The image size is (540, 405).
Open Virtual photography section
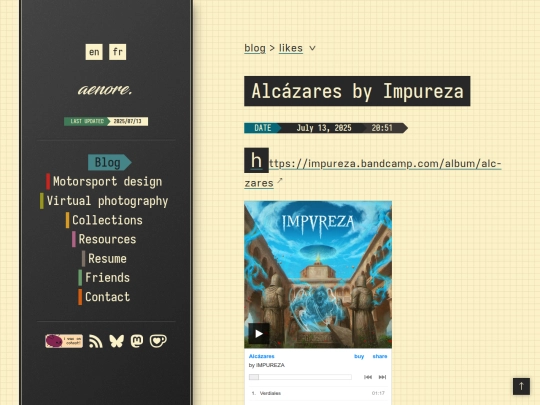pyautogui.click(x=104, y=201)
